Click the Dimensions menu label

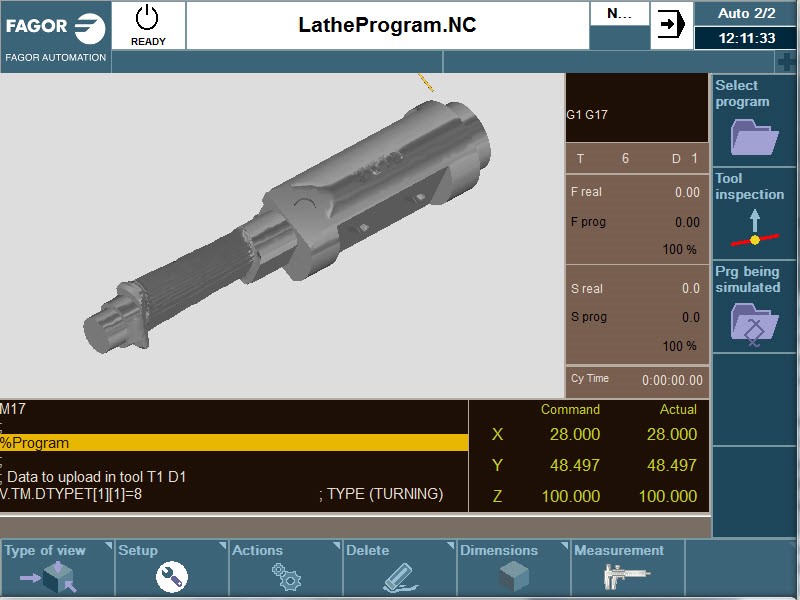[499, 550]
